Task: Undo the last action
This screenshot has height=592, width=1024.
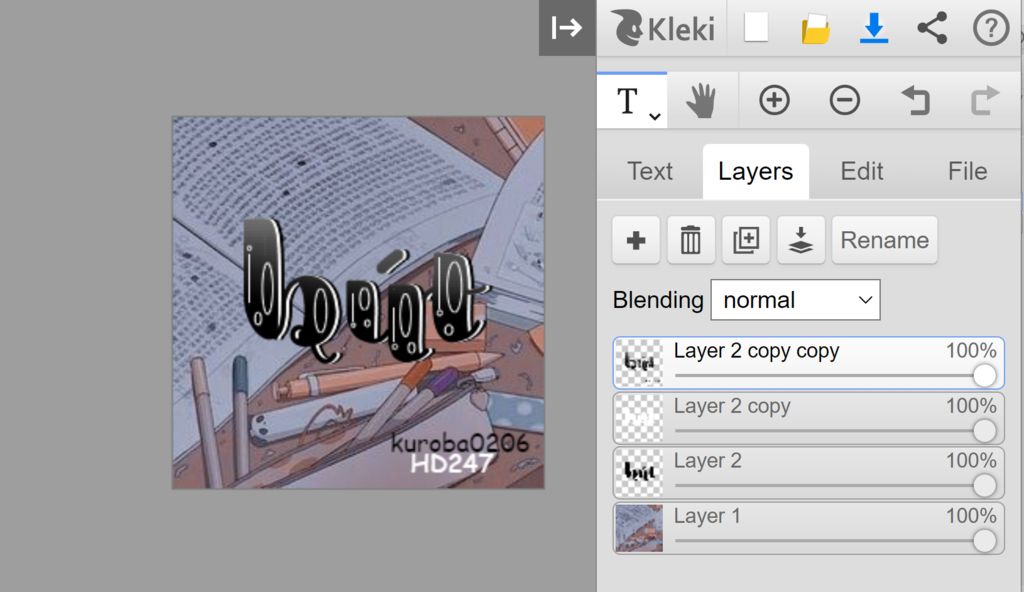Action: (916, 101)
